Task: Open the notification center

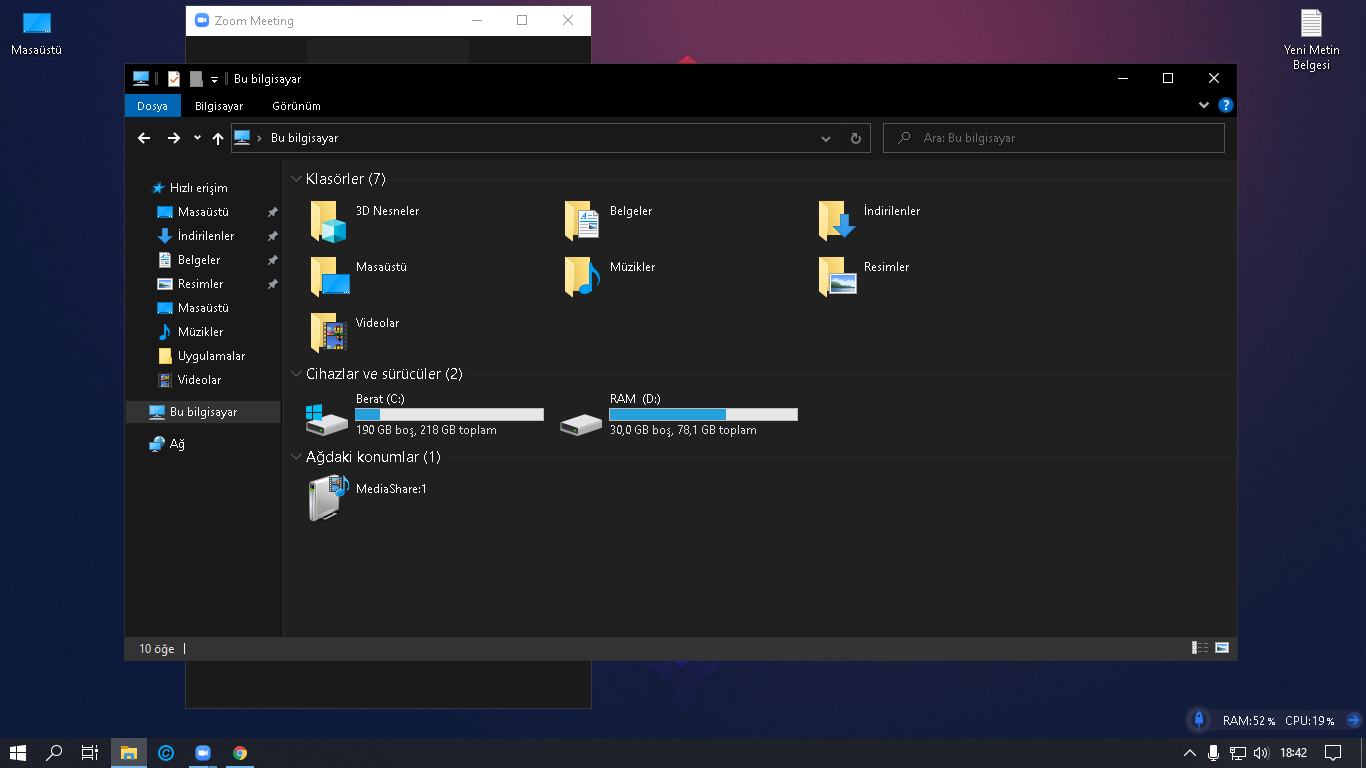Action: 1332,753
